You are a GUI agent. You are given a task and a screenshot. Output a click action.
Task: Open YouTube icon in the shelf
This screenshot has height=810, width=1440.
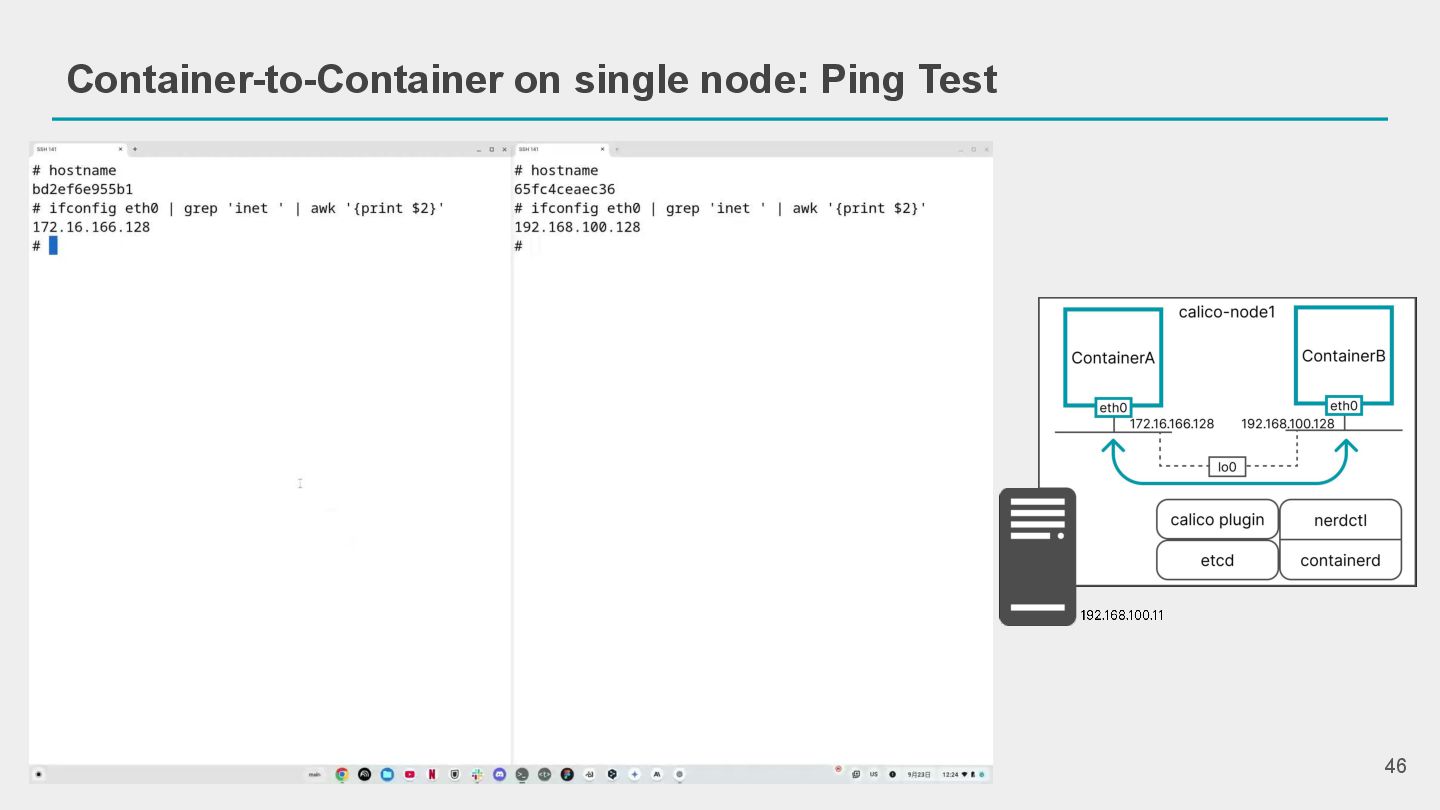(410, 774)
